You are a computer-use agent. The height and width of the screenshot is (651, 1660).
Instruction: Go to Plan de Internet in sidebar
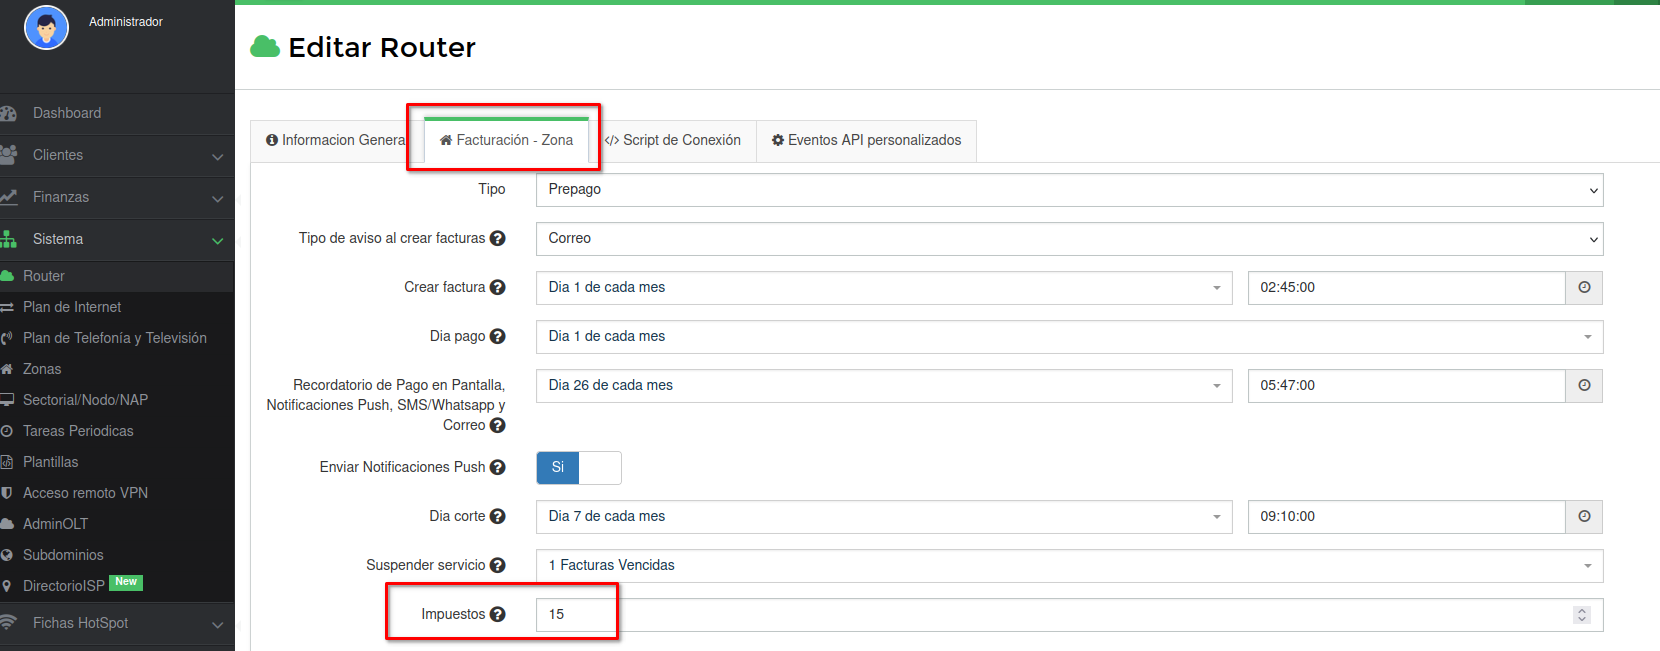pyautogui.click(x=72, y=307)
